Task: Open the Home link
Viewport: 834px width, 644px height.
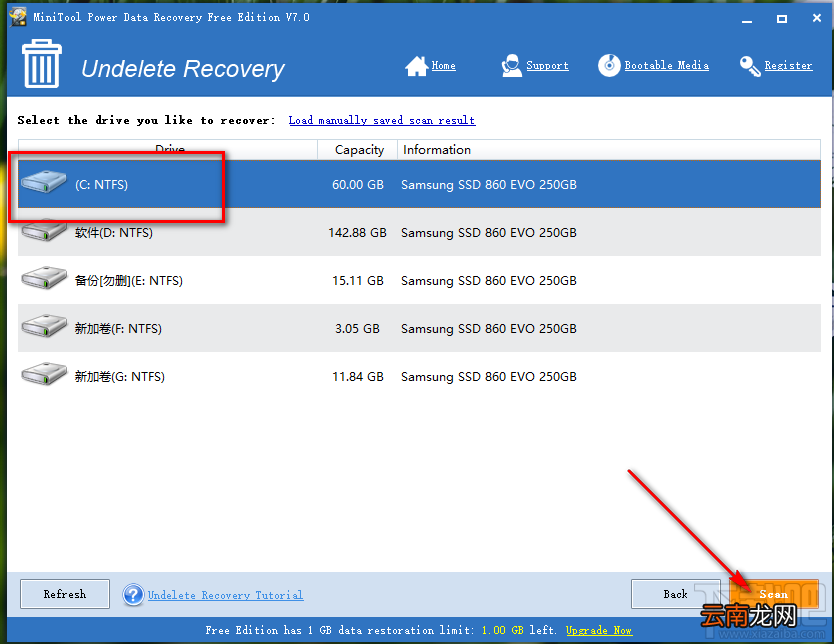Action: point(444,65)
